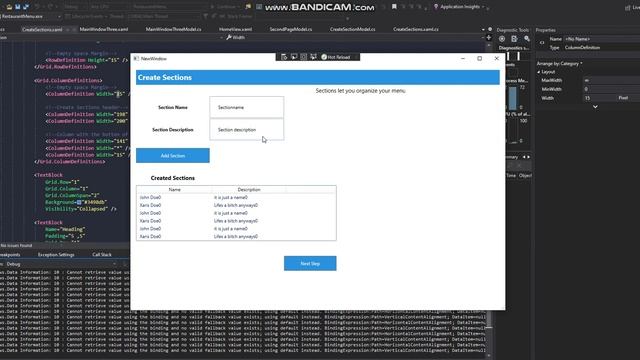
Task: Click the Diagnostic Tools summary left arrow
Action: (x=524, y=157)
